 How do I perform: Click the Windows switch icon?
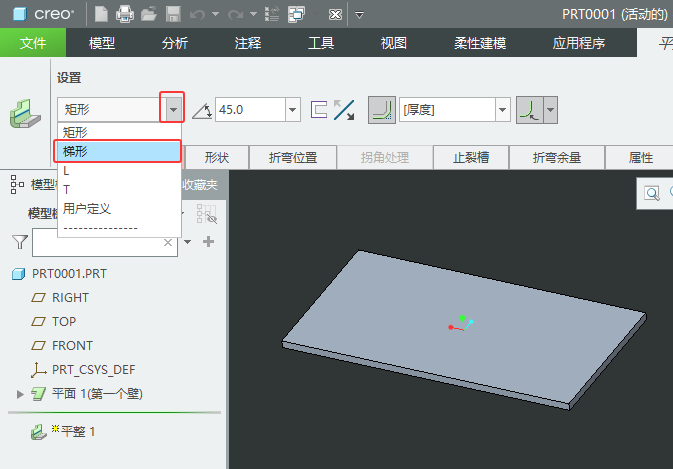[x=296, y=14]
